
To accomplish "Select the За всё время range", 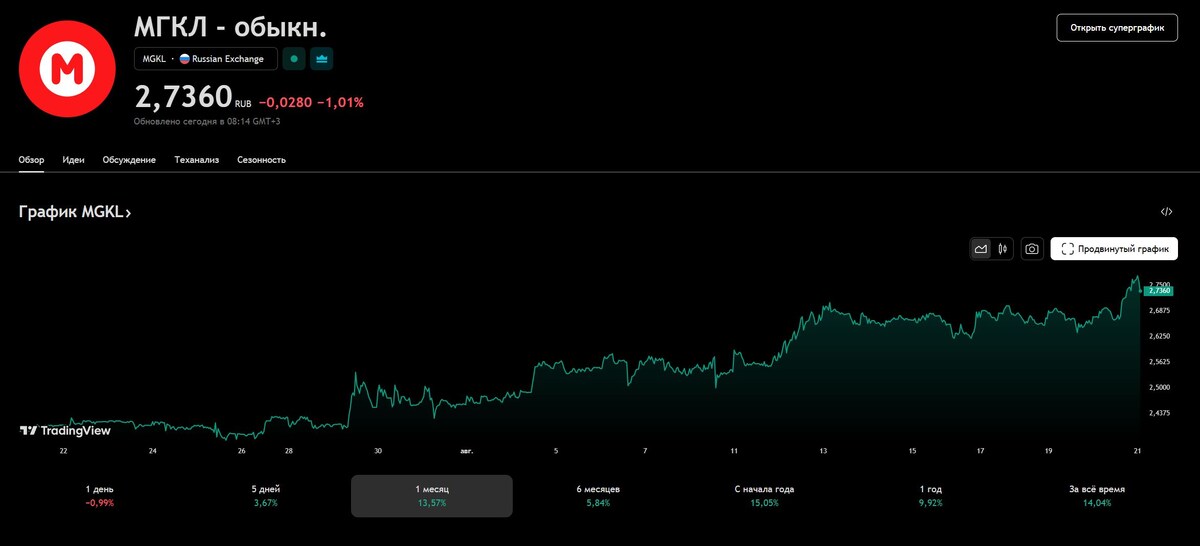I will 1097,496.
